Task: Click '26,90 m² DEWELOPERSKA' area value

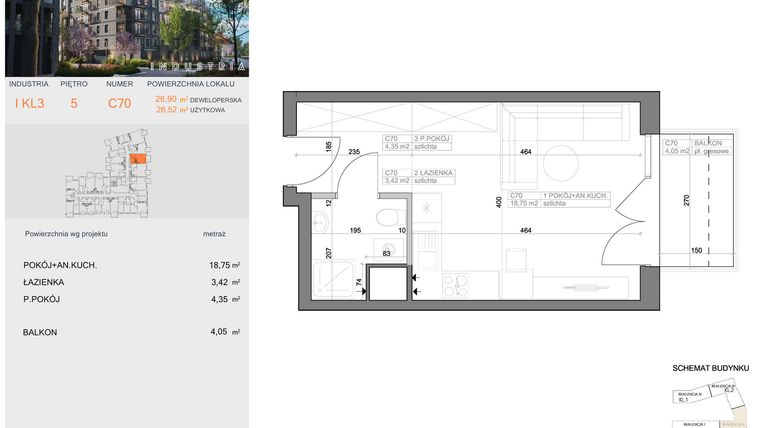Action: 198,99
